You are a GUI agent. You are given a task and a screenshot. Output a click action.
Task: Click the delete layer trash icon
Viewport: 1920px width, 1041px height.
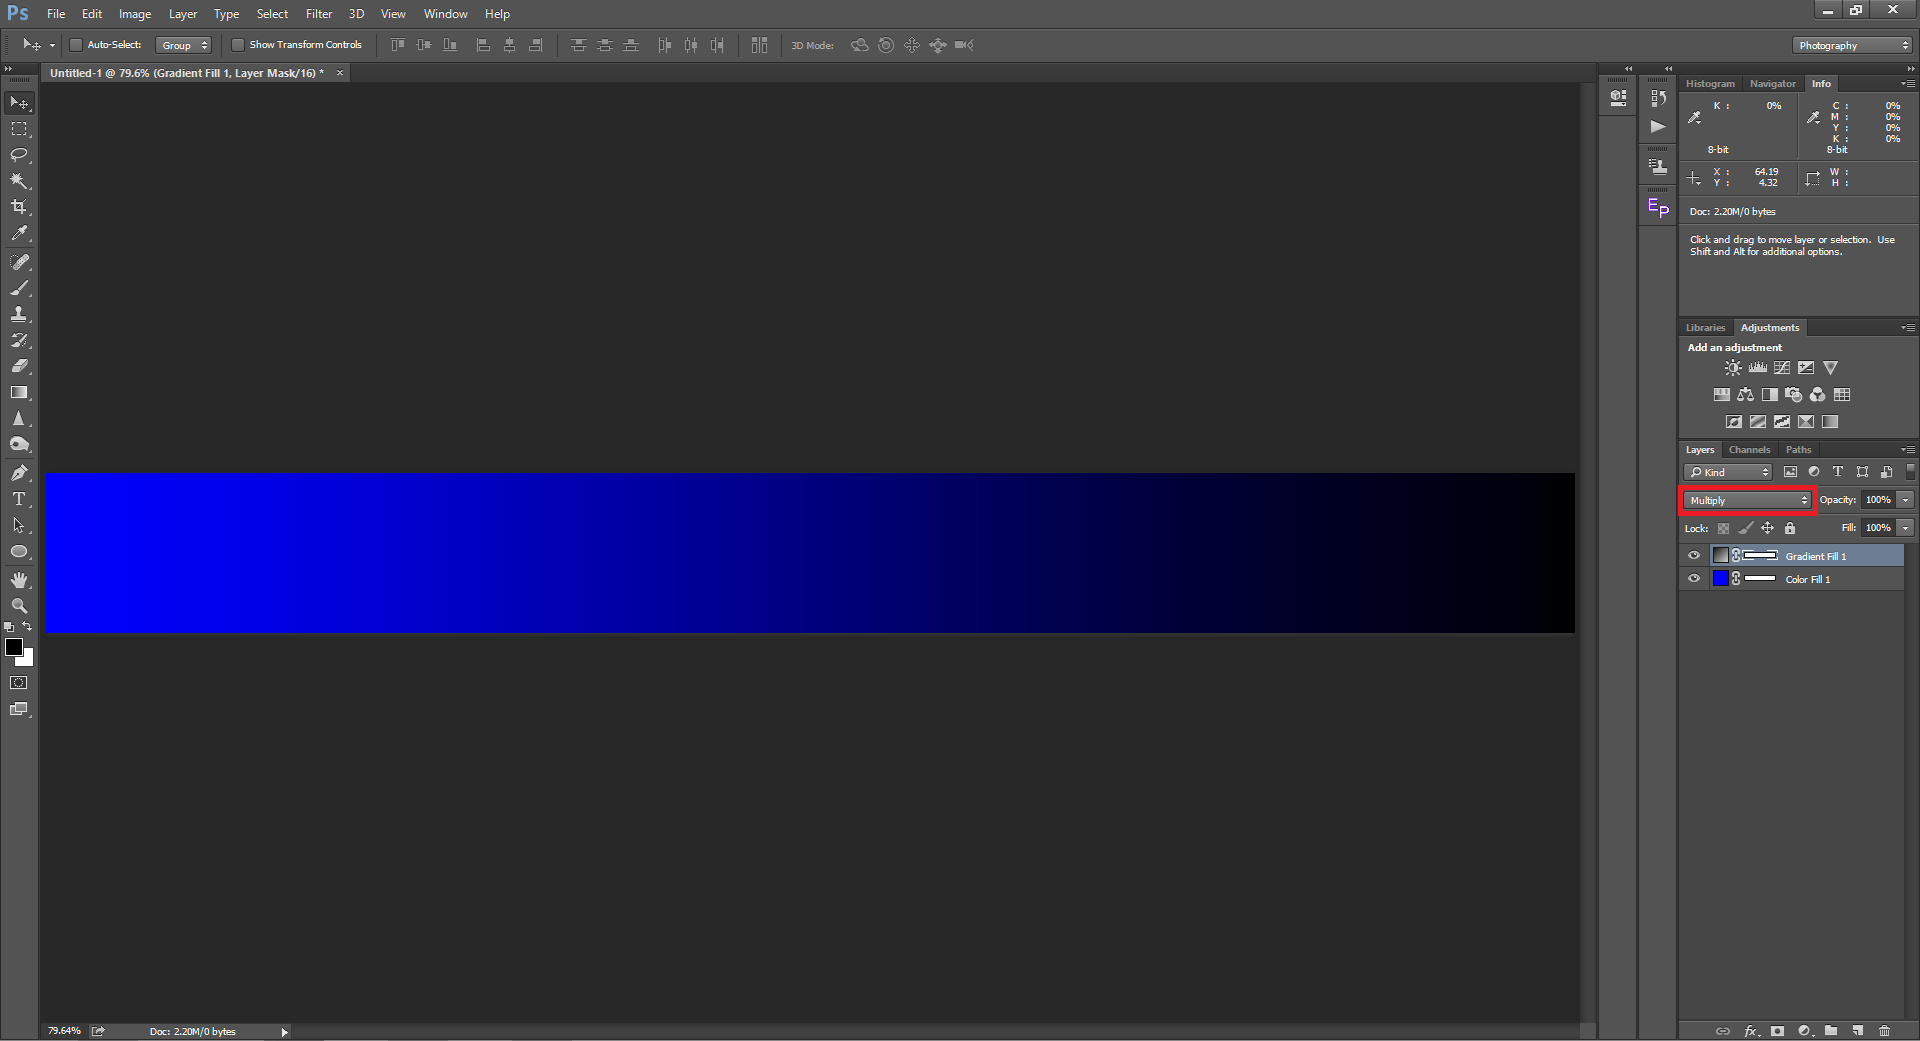click(x=1884, y=1031)
